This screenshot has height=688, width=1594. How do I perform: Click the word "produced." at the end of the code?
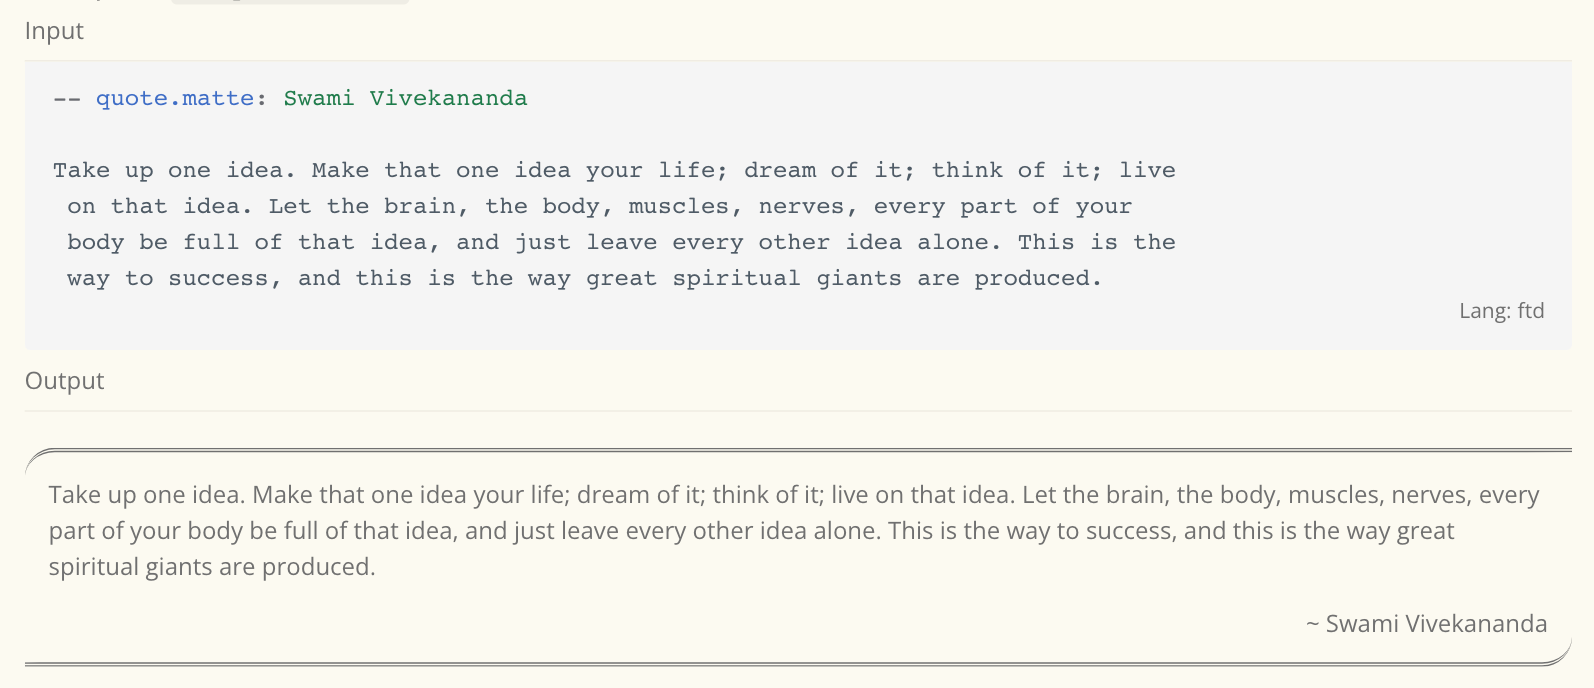coord(1038,279)
